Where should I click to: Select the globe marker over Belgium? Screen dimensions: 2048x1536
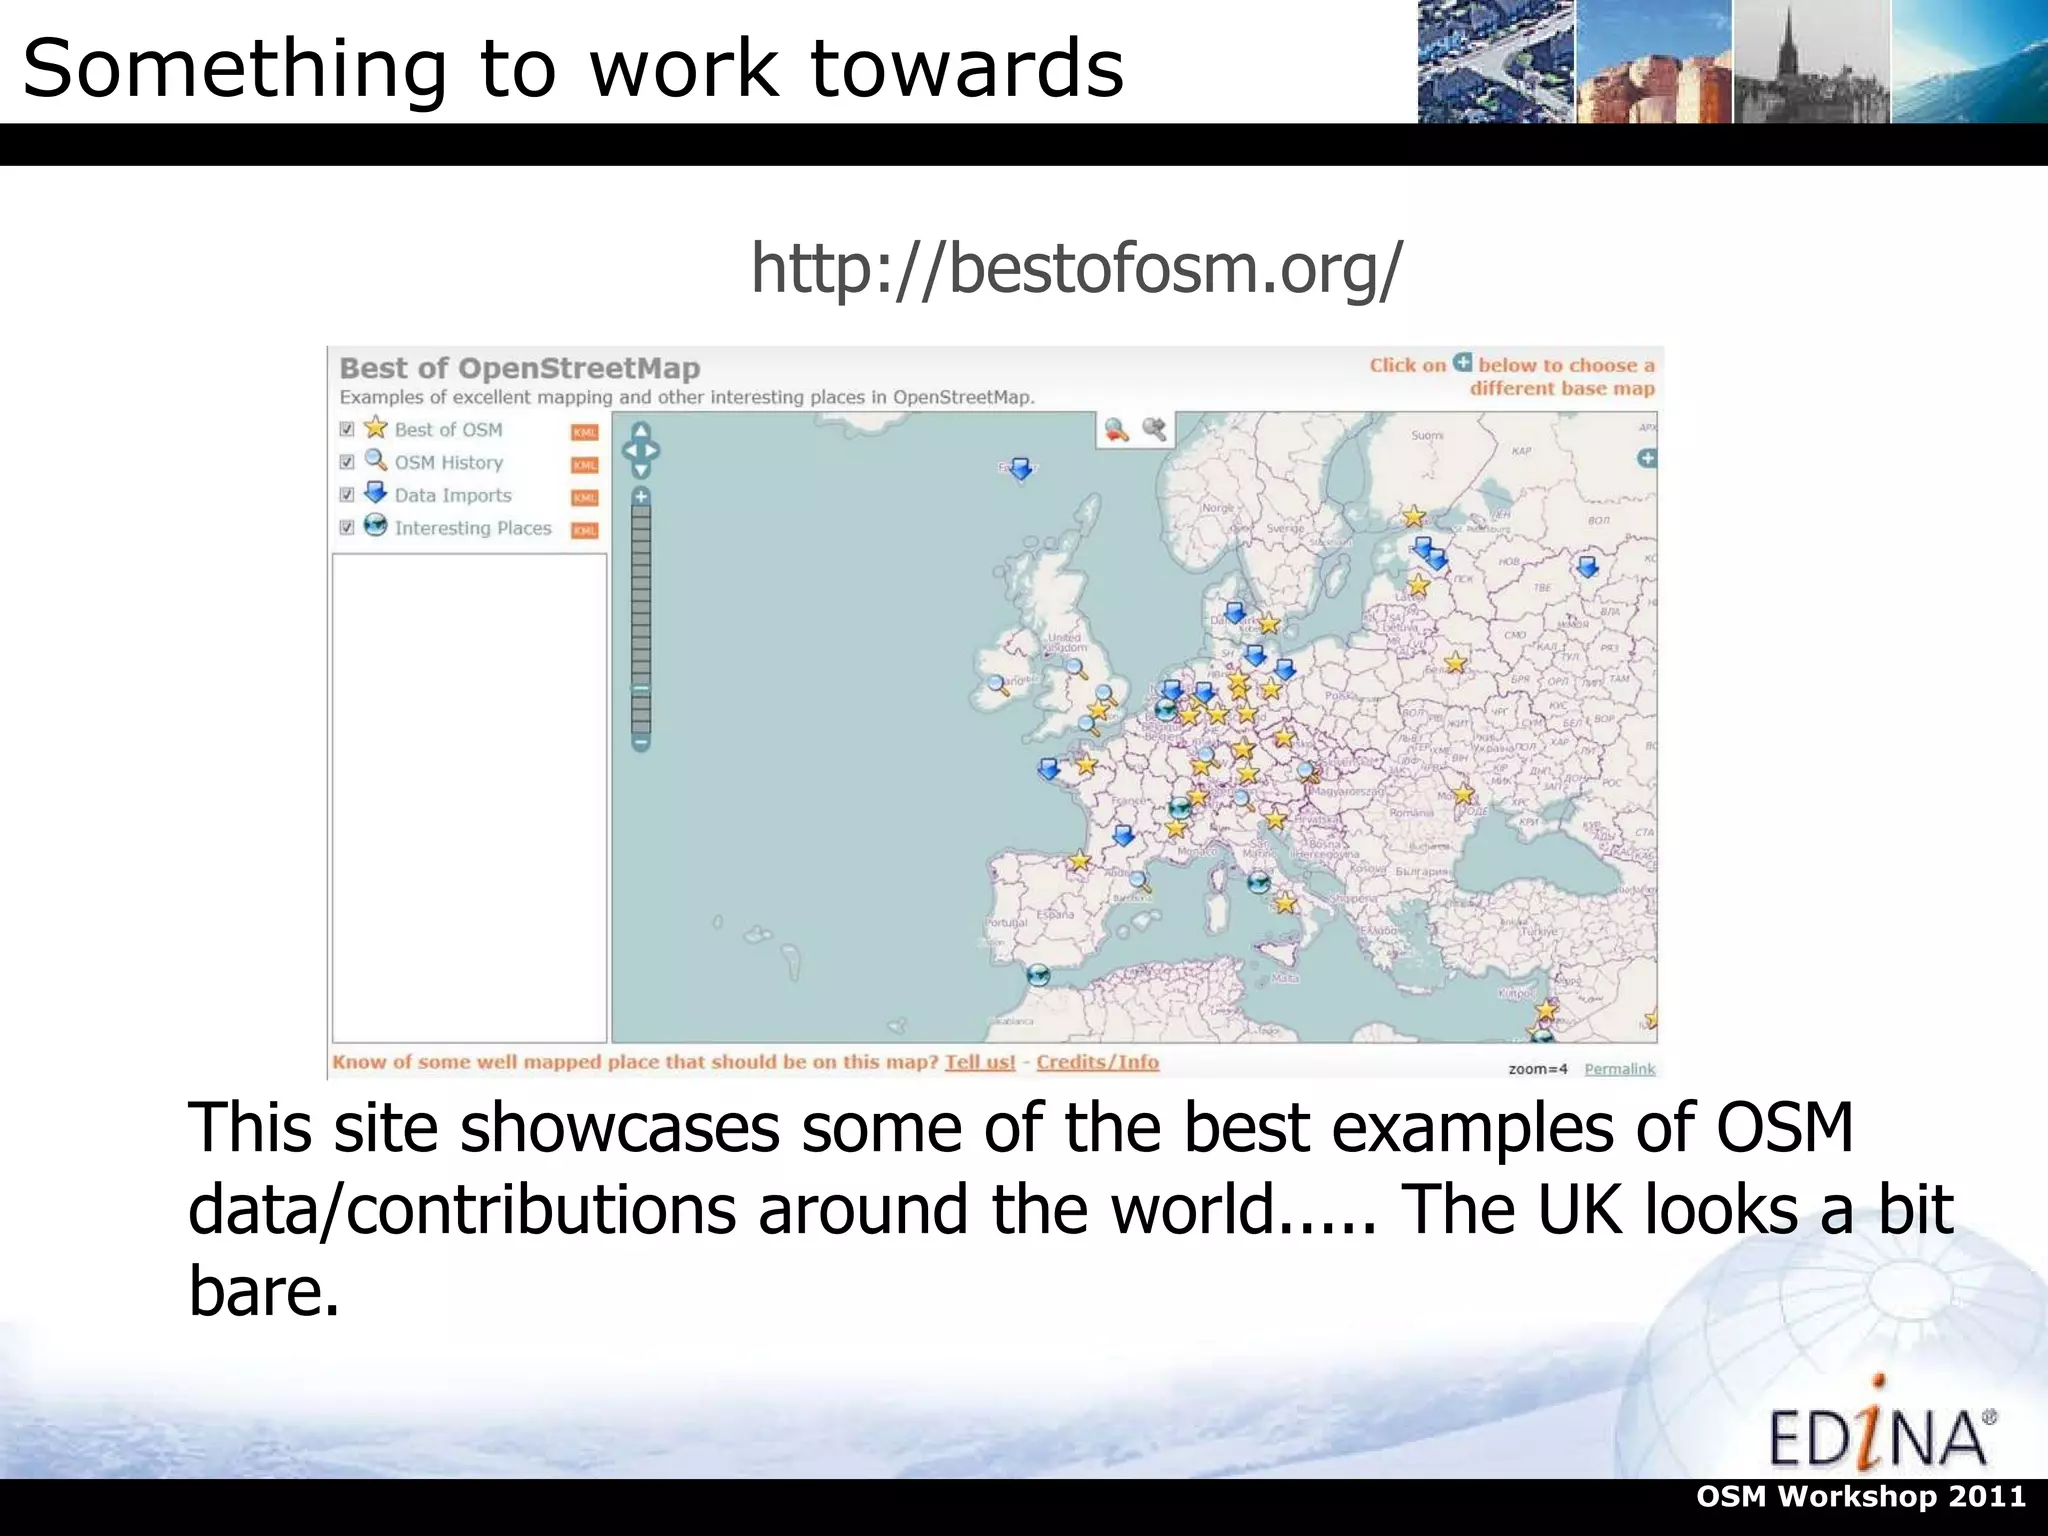(x=1165, y=709)
